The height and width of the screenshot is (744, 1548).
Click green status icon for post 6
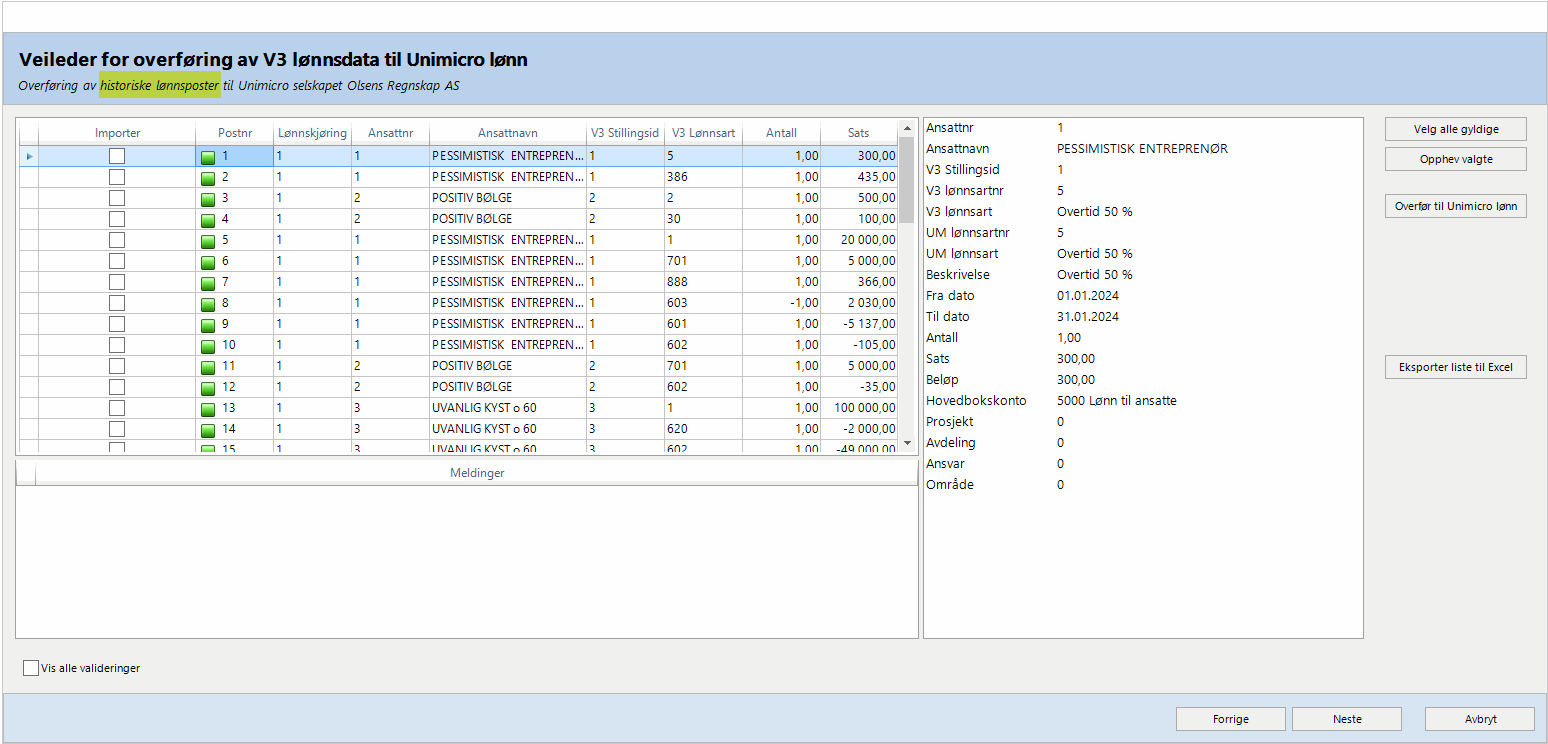pos(208,262)
